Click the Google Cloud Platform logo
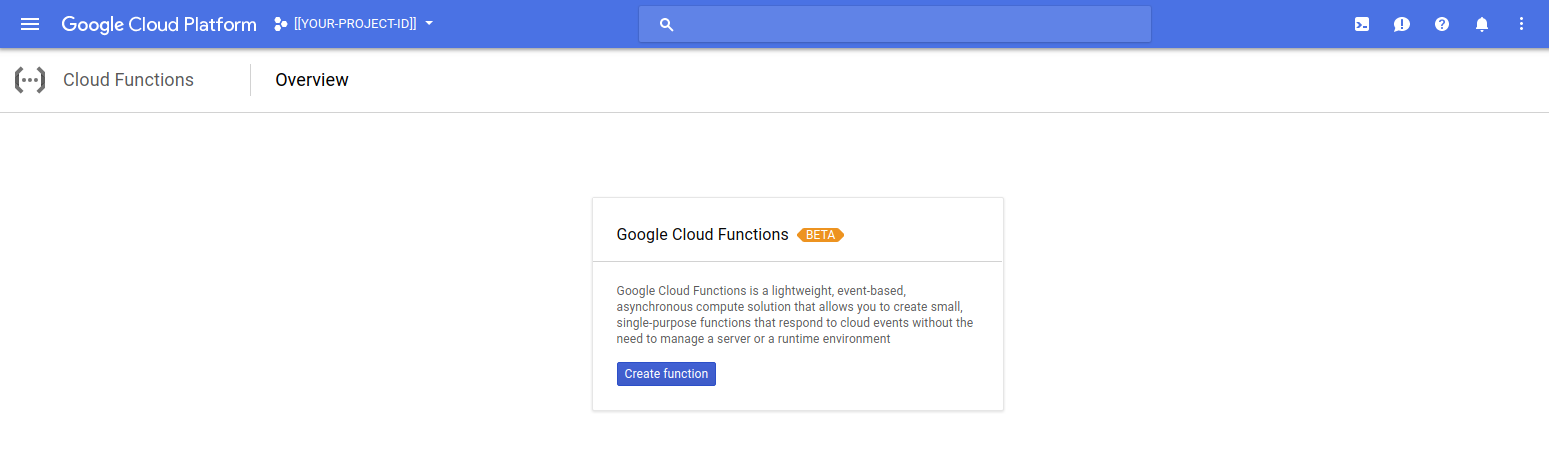 point(159,24)
